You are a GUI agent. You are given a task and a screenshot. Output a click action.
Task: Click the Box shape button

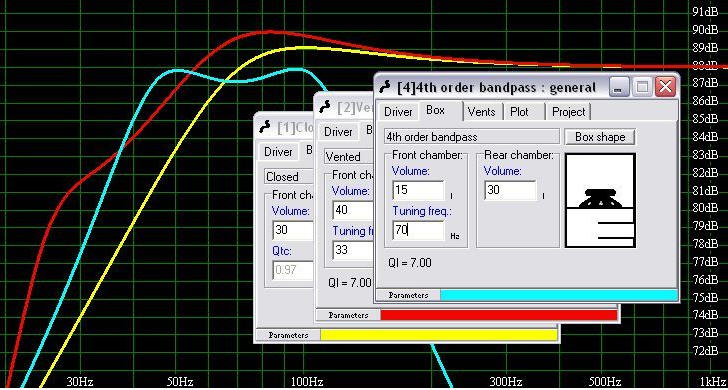tap(599, 137)
